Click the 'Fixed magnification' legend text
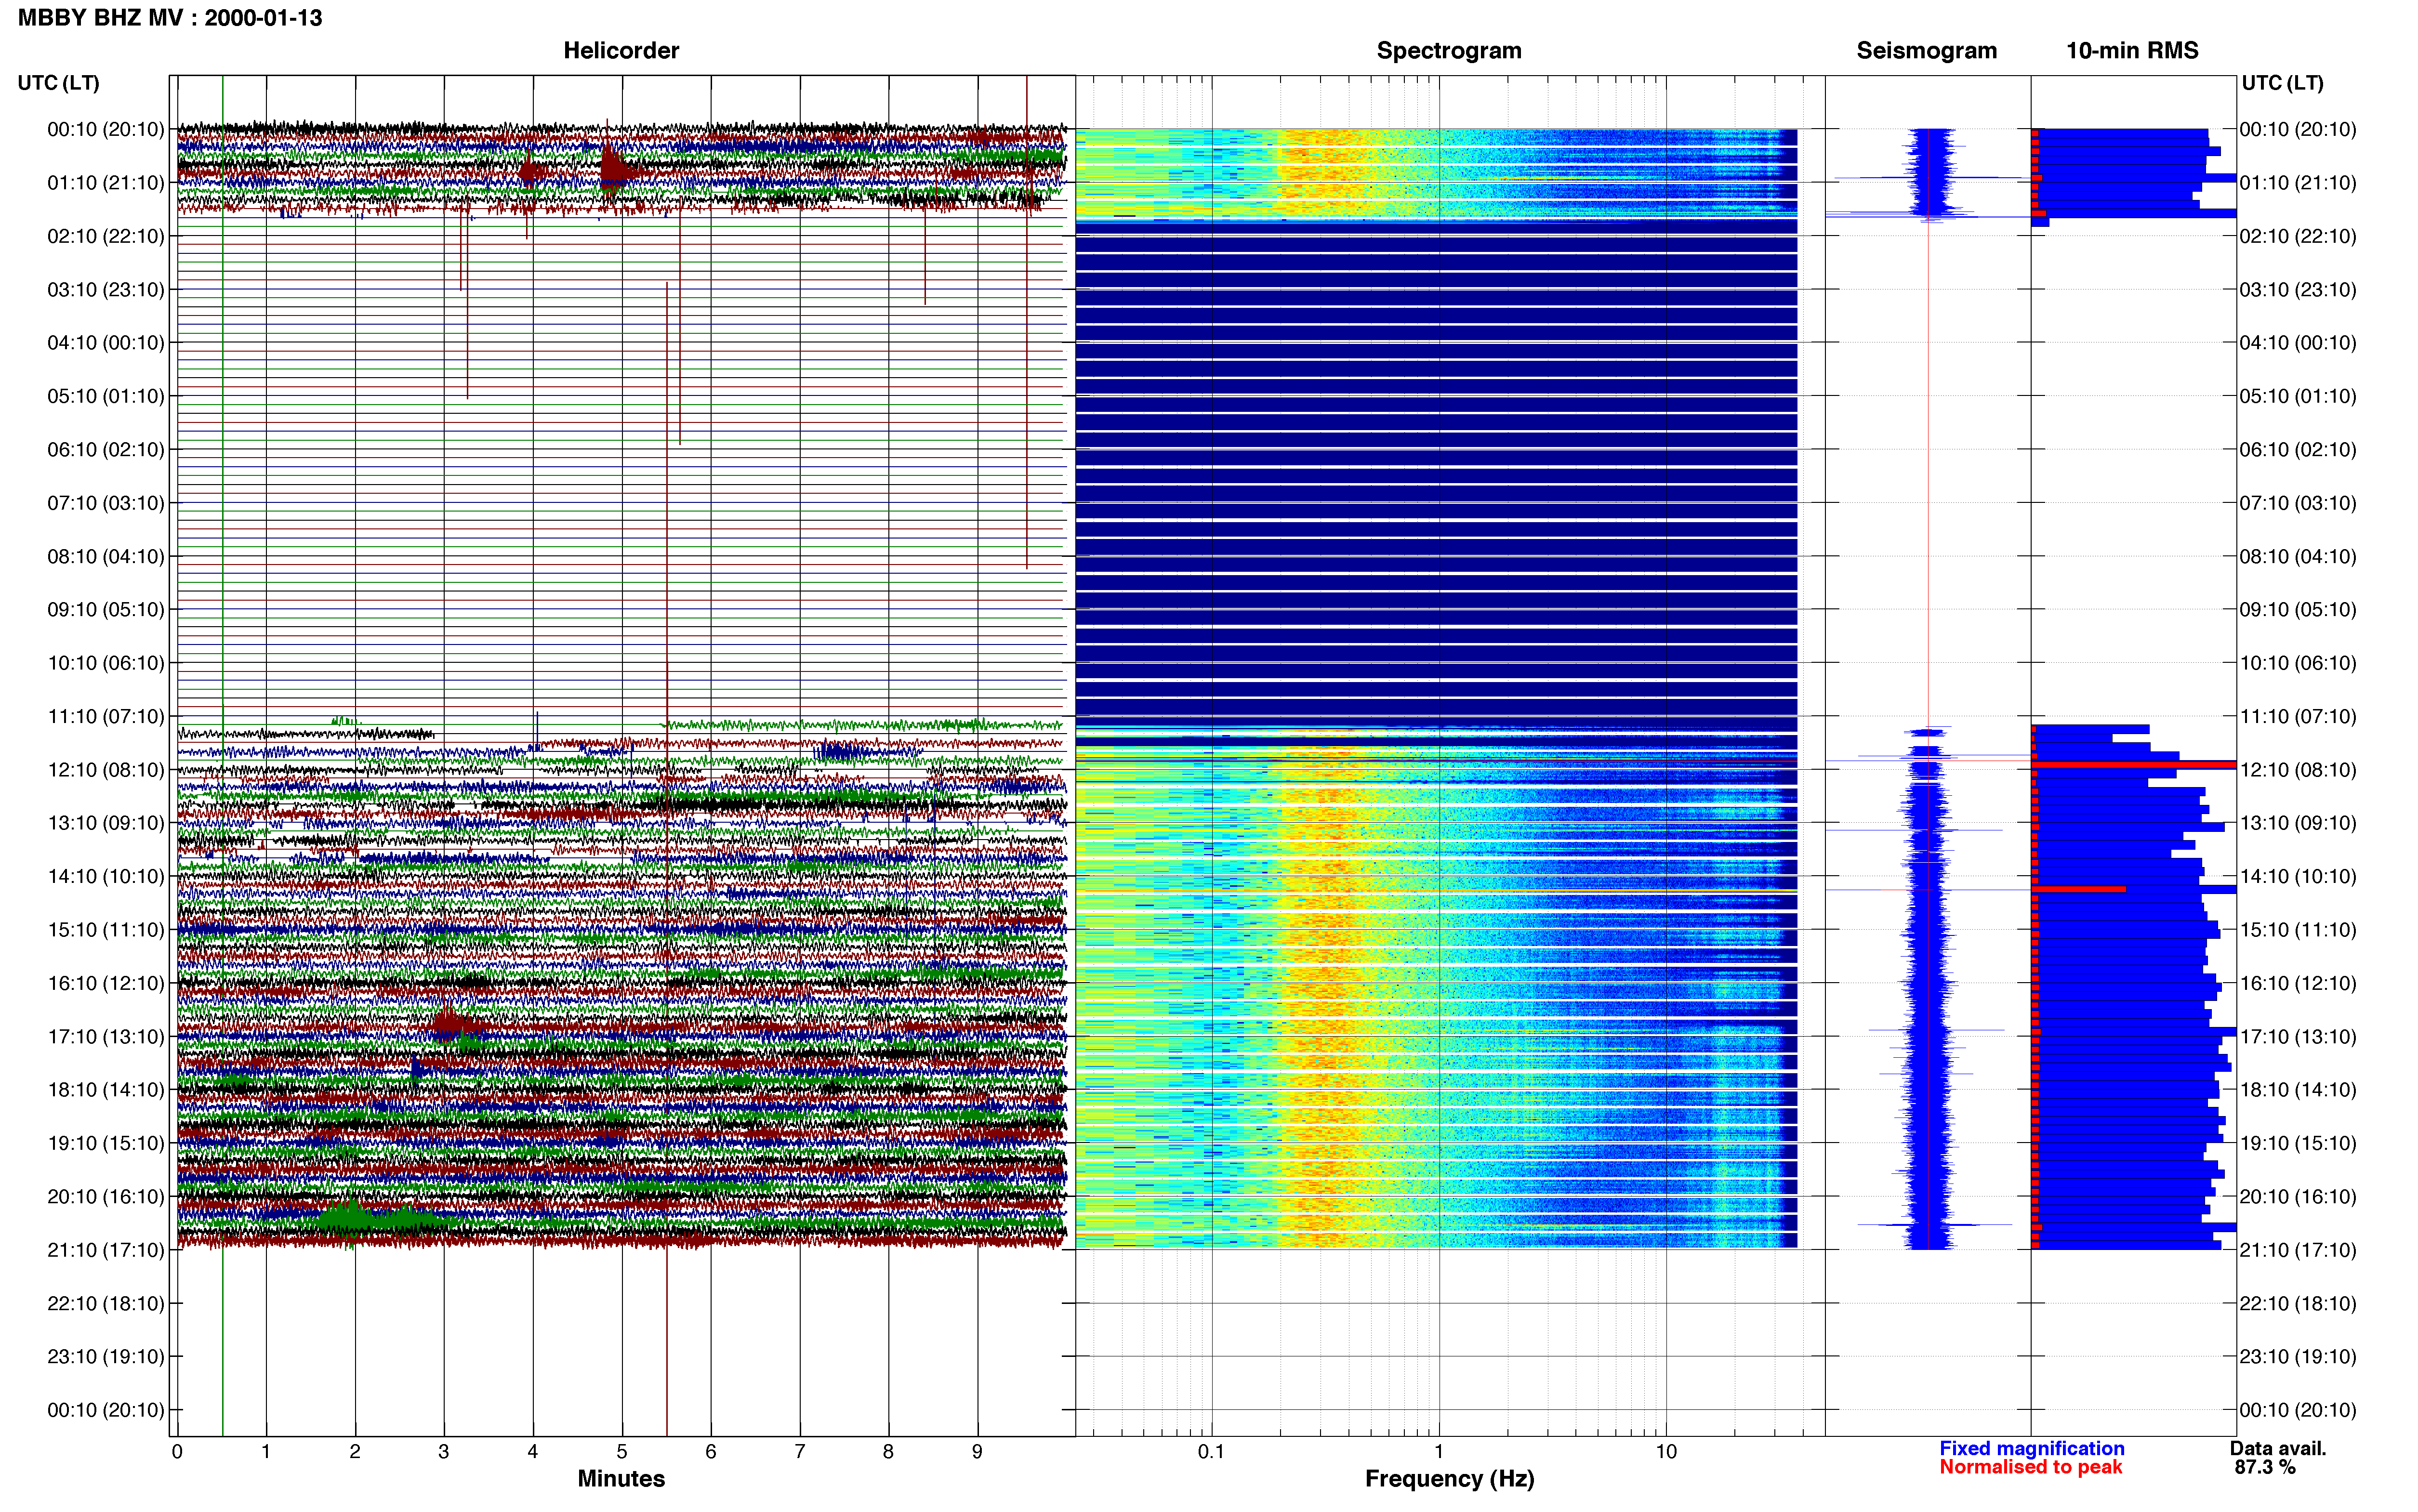The width and height of the screenshot is (2418, 1512). click(x=2031, y=1448)
